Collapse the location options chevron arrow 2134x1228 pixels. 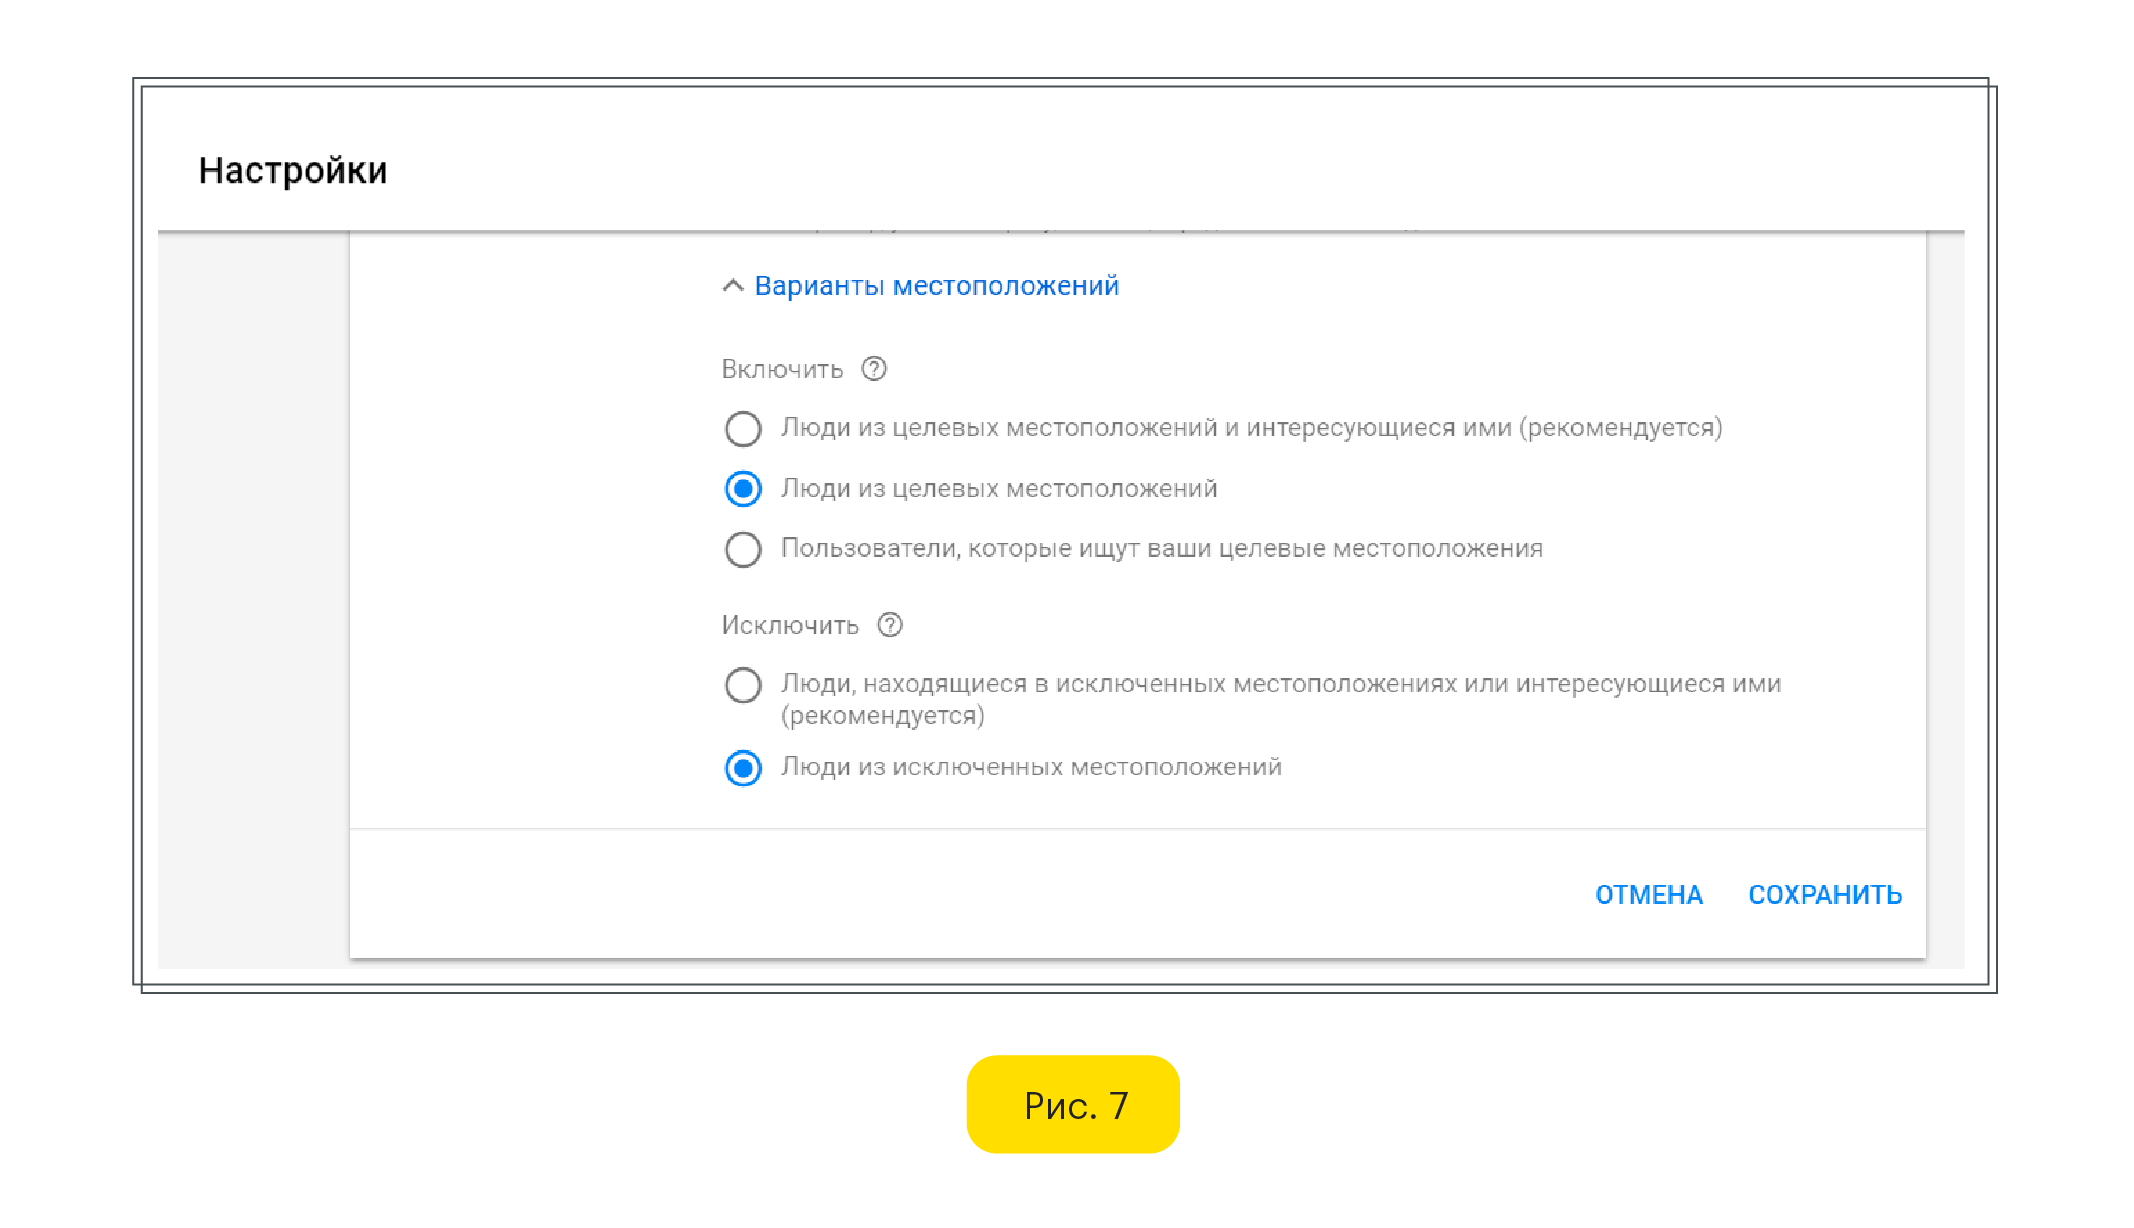(733, 286)
